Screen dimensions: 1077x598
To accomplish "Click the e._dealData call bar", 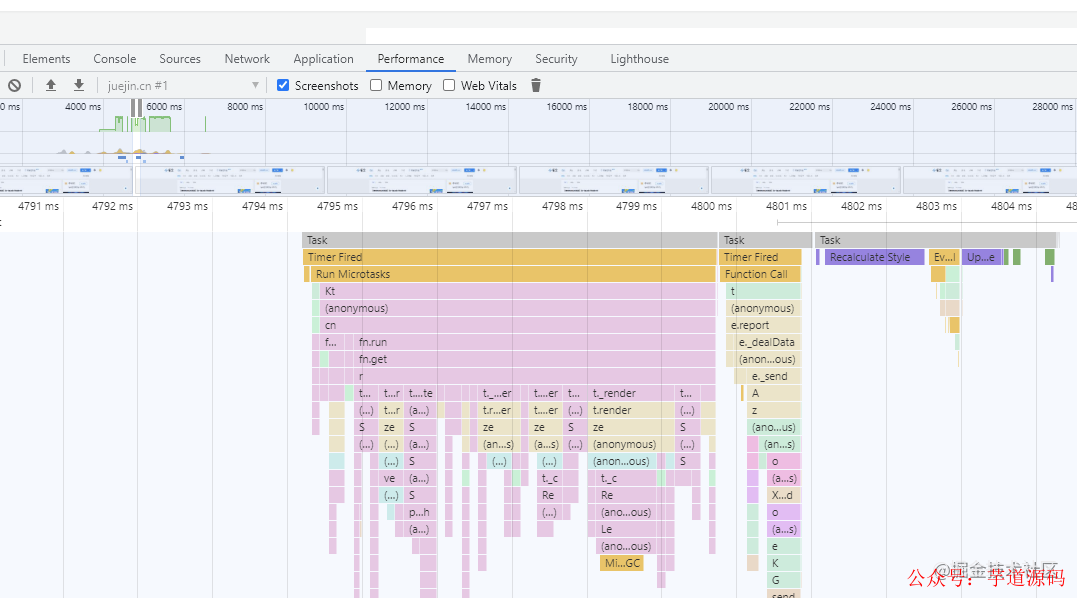I will tap(767, 342).
